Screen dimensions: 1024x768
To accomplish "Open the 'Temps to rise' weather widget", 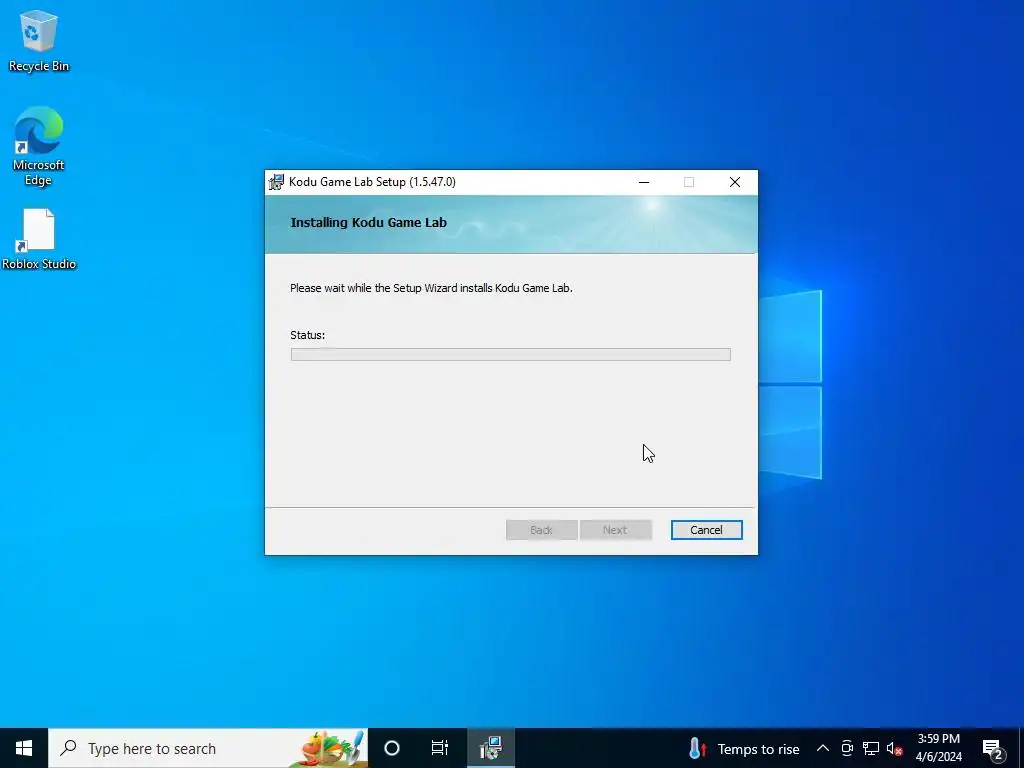I will (x=744, y=748).
